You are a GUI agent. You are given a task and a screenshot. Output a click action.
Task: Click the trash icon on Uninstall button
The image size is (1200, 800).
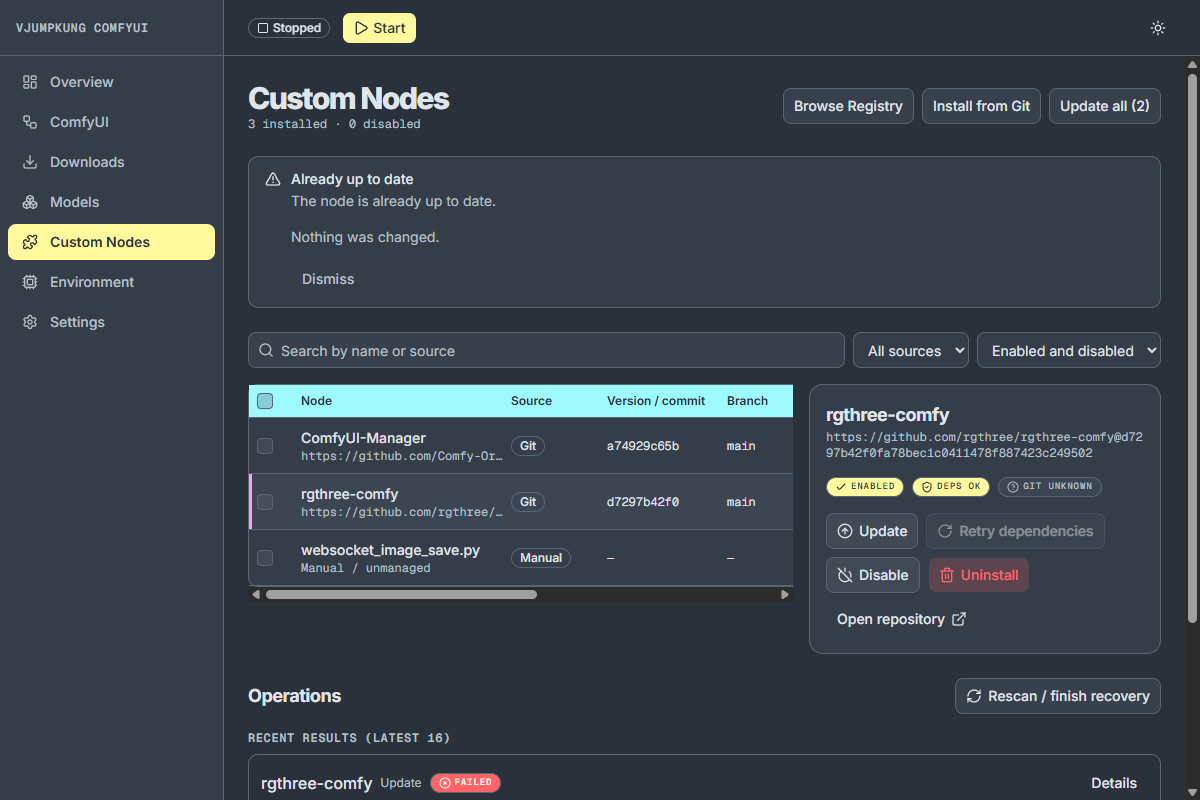pos(947,575)
